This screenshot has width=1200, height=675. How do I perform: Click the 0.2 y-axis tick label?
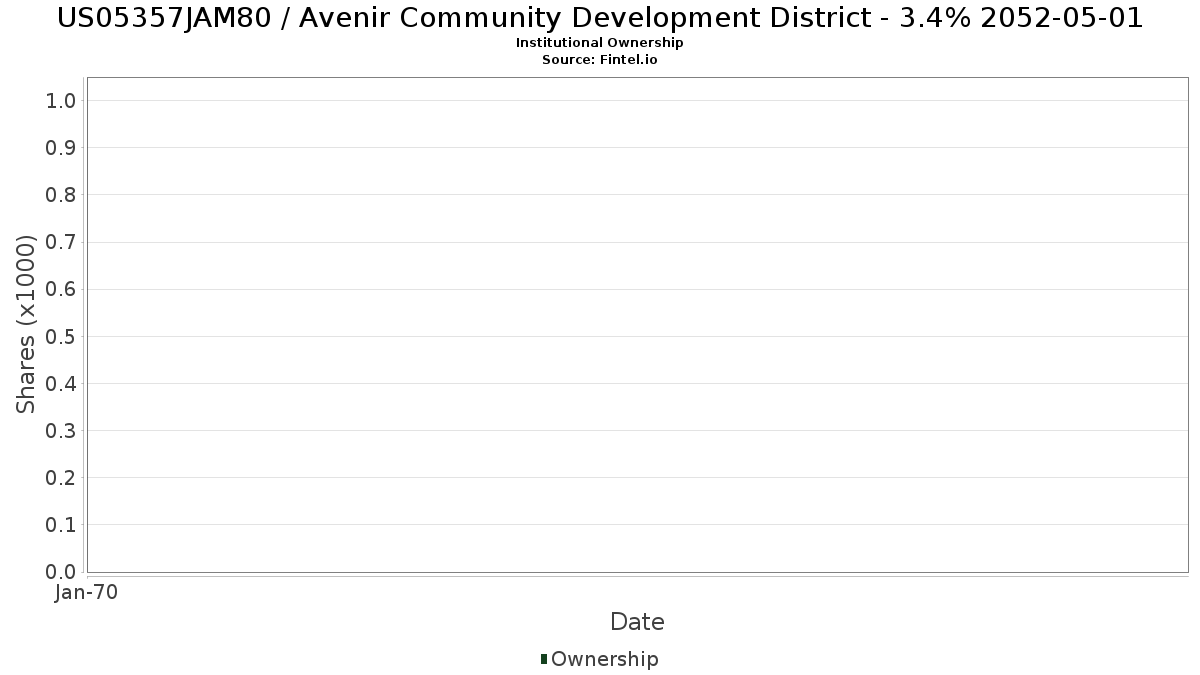pyautogui.click(x=61, y=478)
